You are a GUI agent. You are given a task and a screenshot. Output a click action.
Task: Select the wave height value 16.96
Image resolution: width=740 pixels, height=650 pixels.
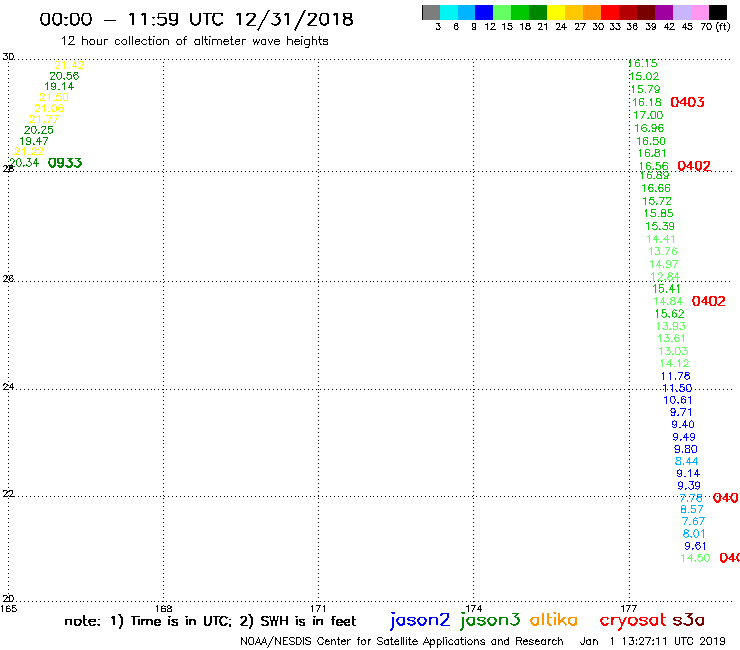(x=649, y=128)
